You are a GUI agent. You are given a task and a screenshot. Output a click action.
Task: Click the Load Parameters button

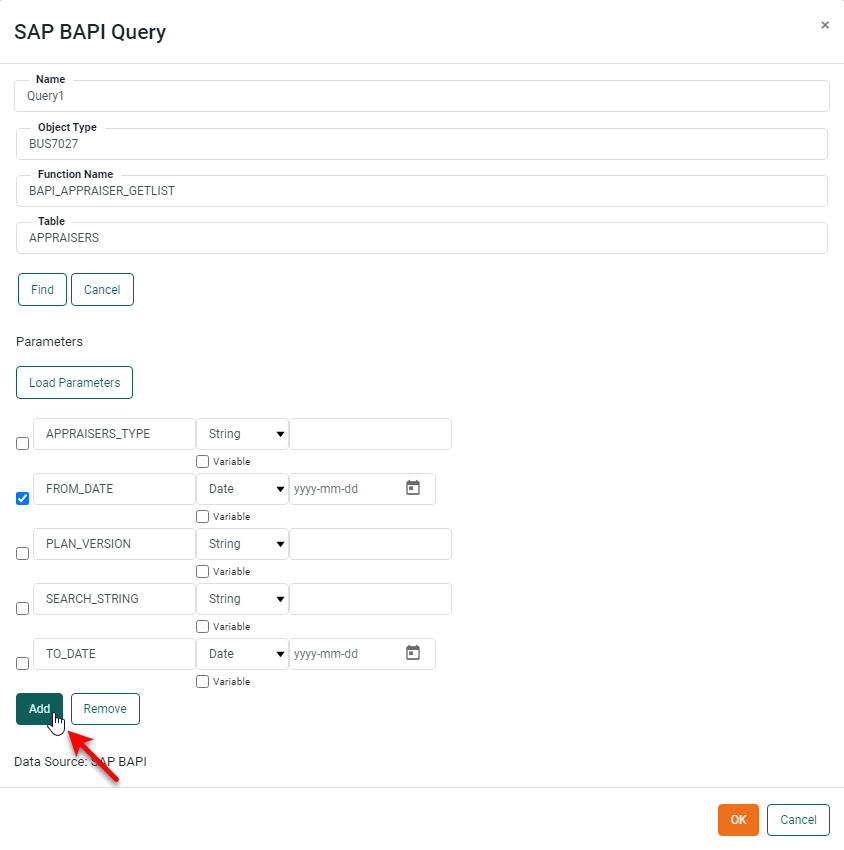point(74,382)
